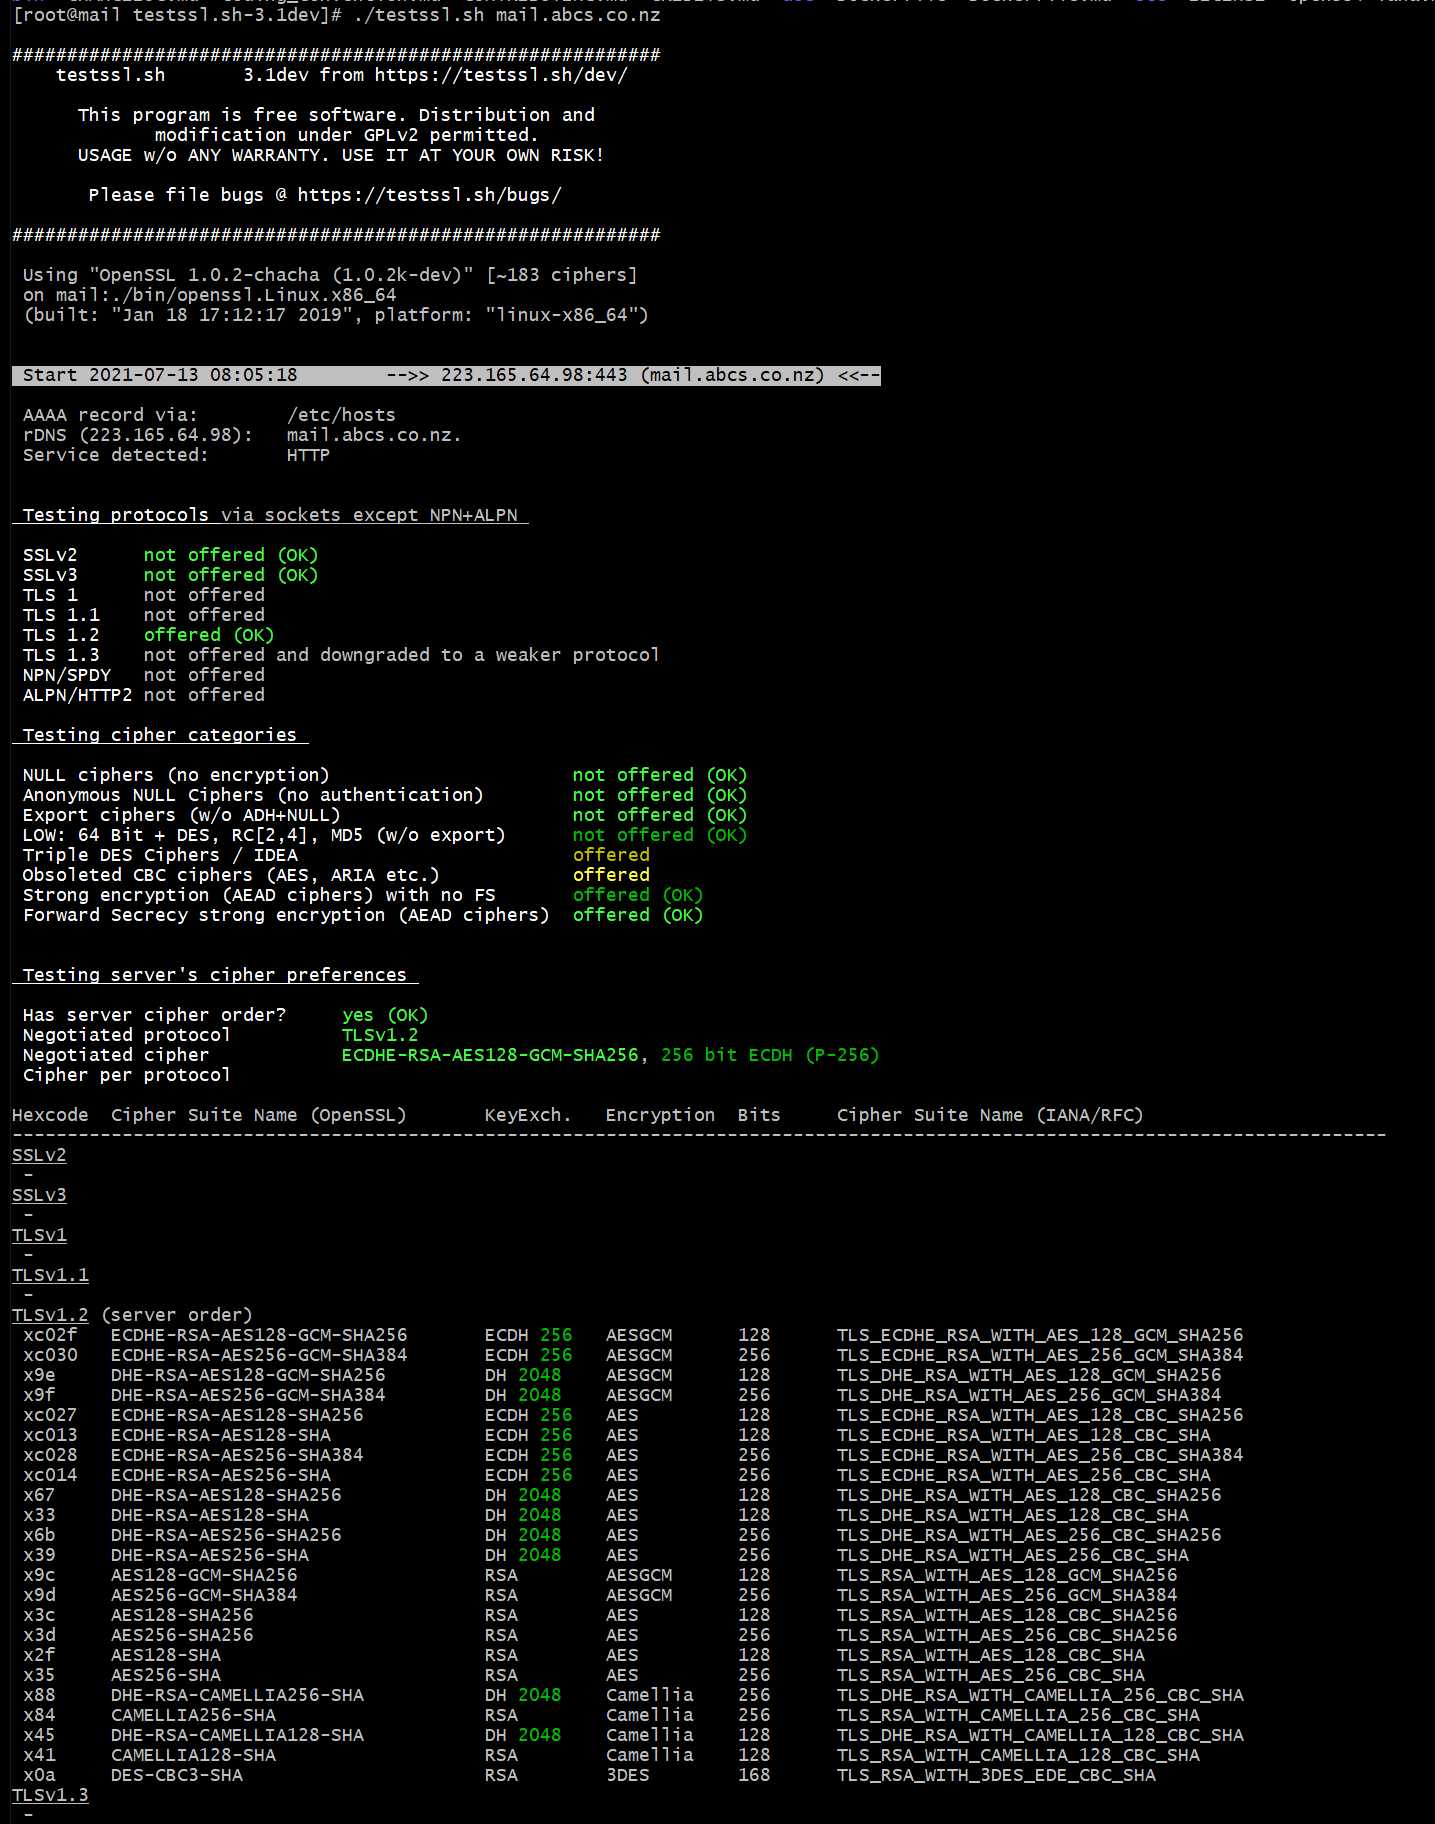Click the underlined 'SSLv3' section label
1435x1824 pixels.
pos(39,1195)
